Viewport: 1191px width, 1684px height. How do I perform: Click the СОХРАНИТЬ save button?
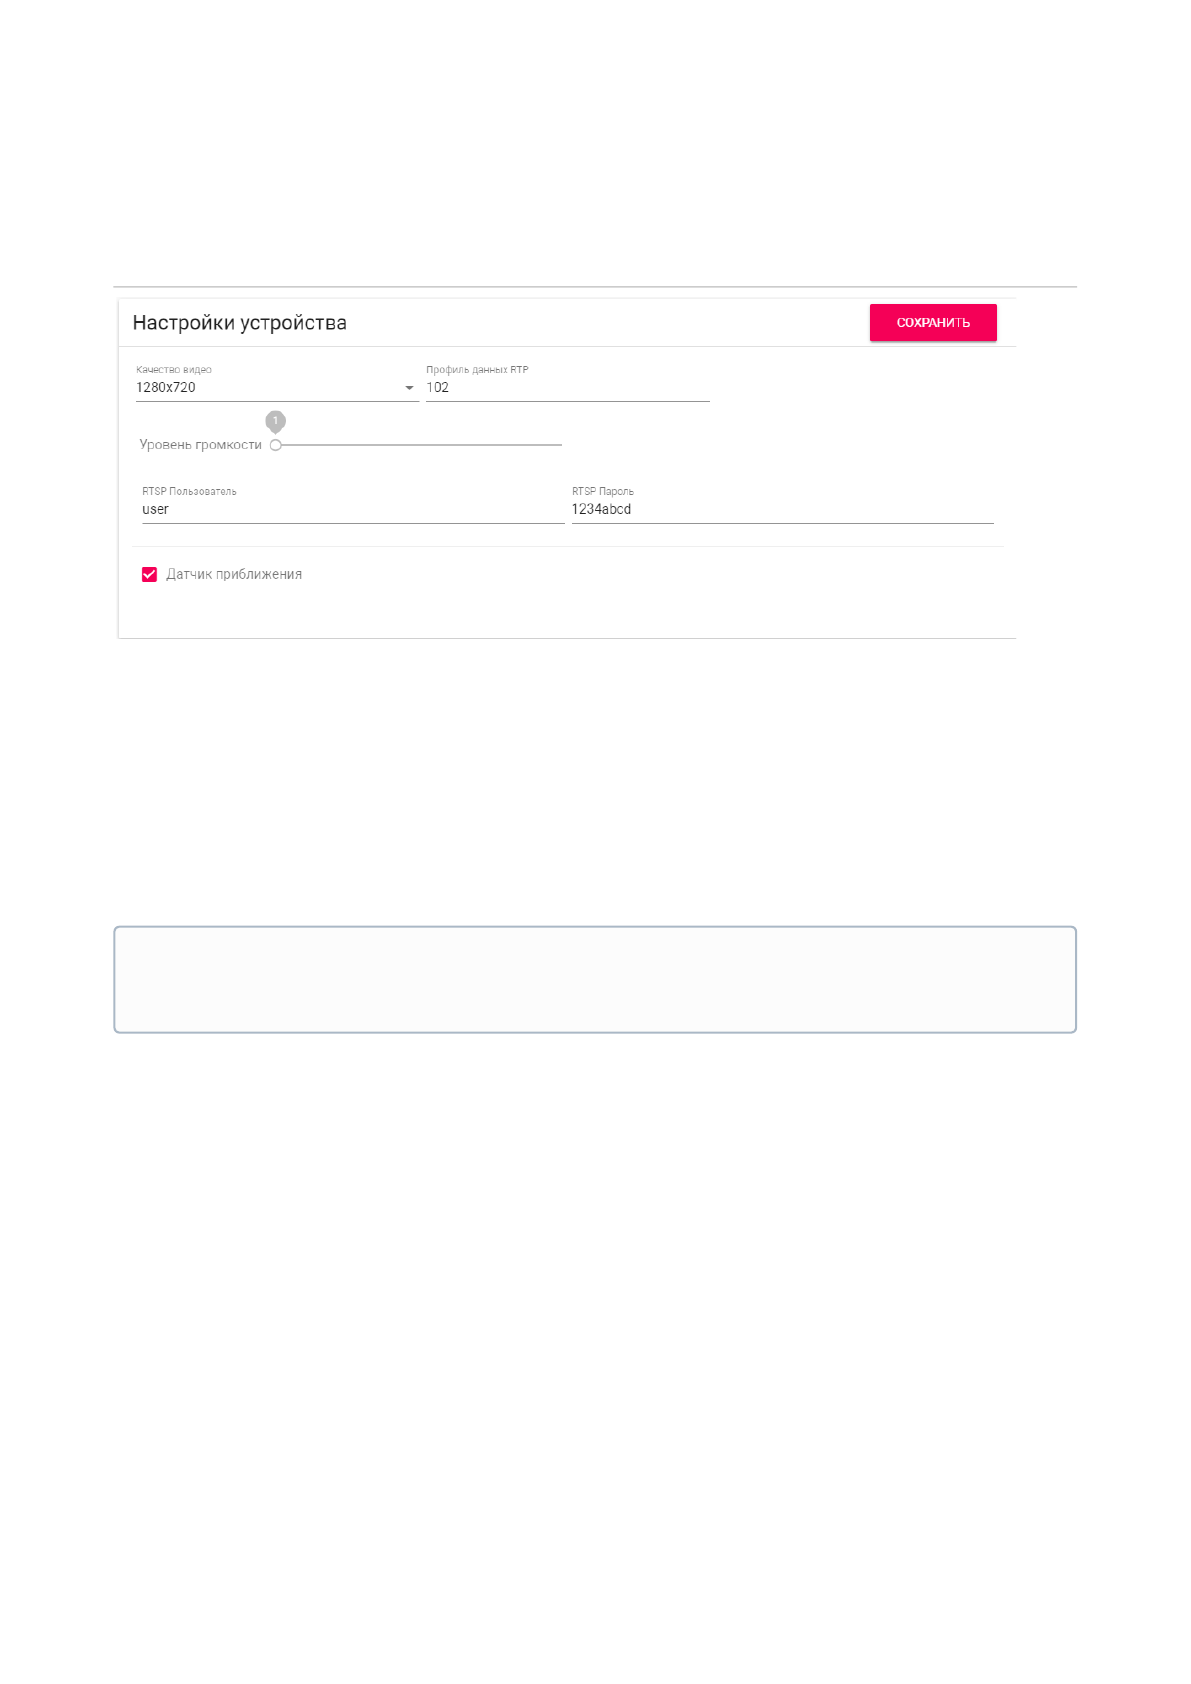[932, 323]
